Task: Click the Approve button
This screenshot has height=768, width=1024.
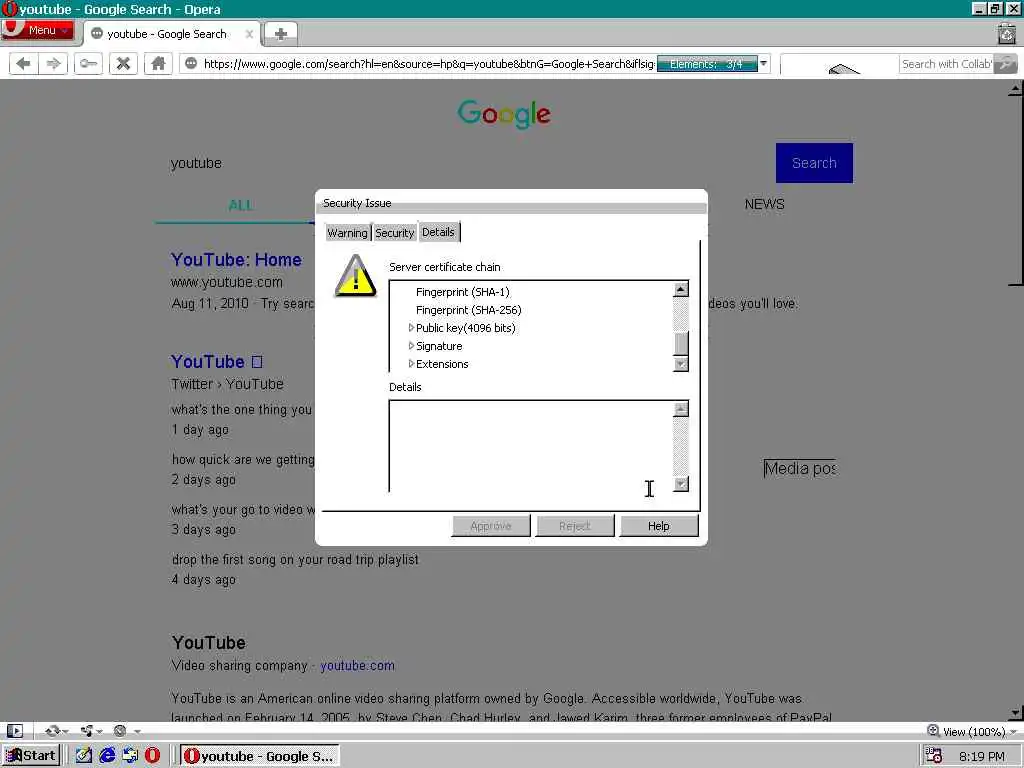Action: pos(490,526)
